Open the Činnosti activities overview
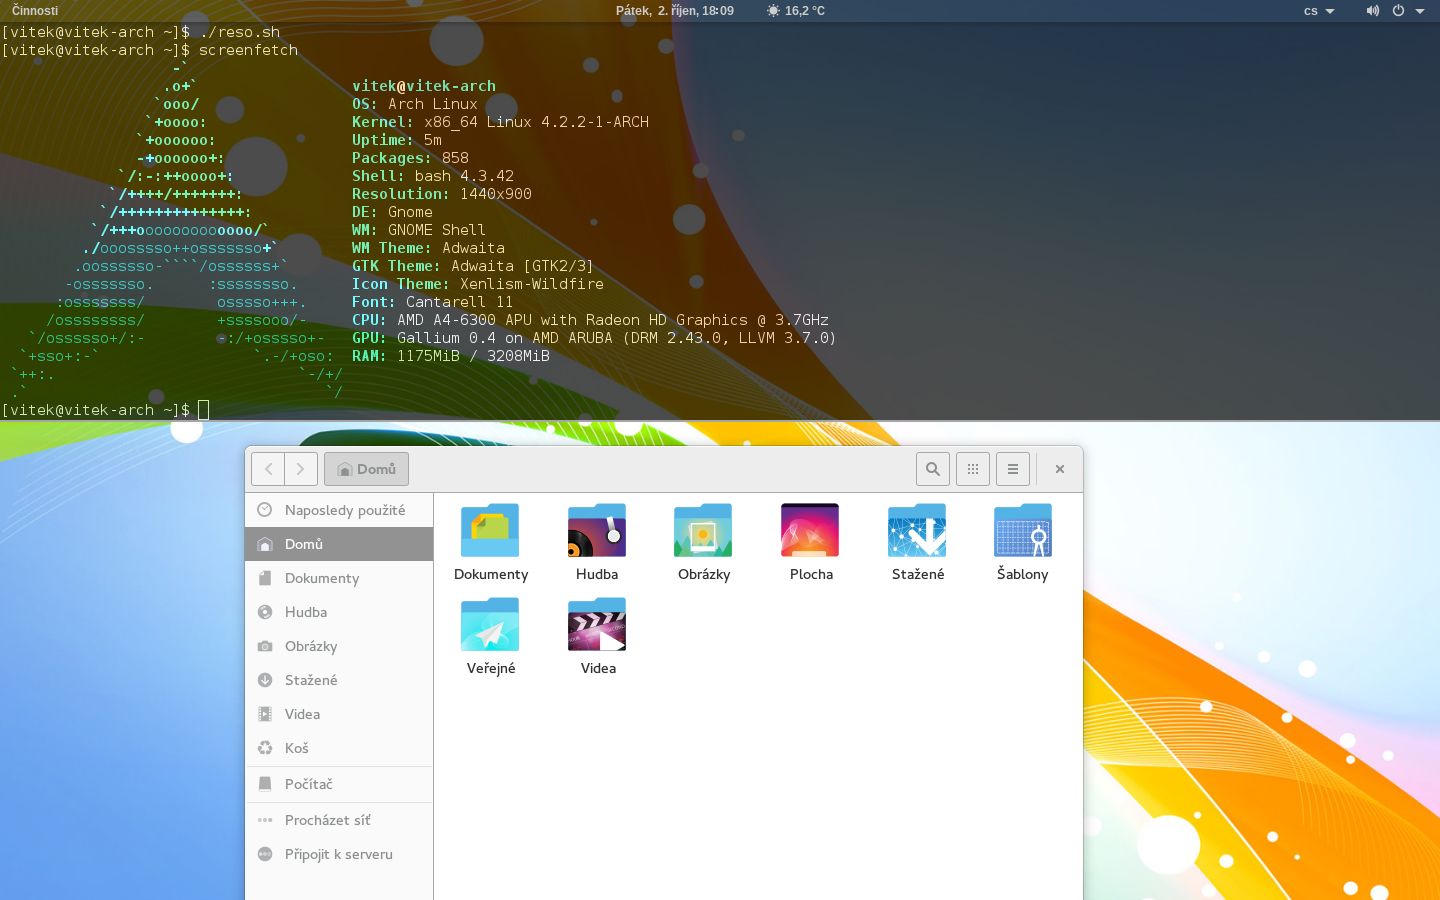1440x900 pixels. coord(35,11)
